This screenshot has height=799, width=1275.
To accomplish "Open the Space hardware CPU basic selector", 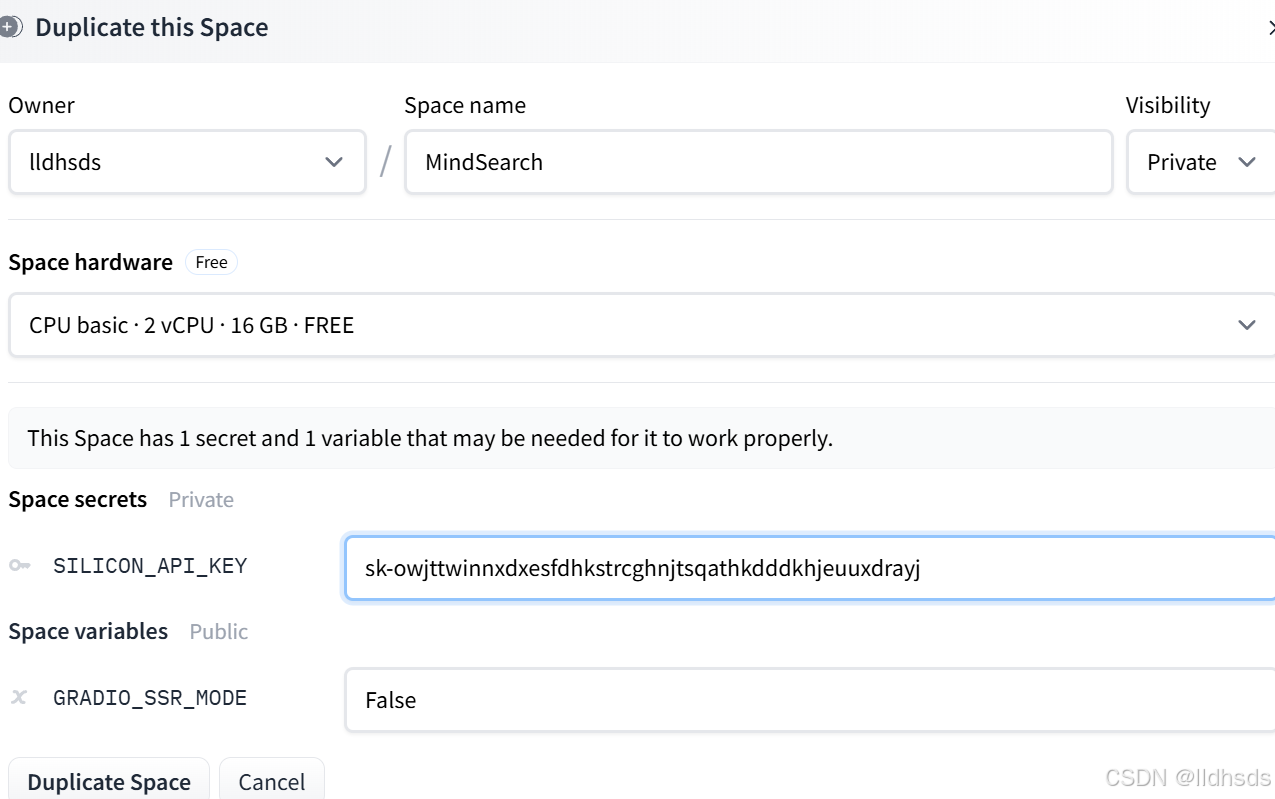I will 640,325.
